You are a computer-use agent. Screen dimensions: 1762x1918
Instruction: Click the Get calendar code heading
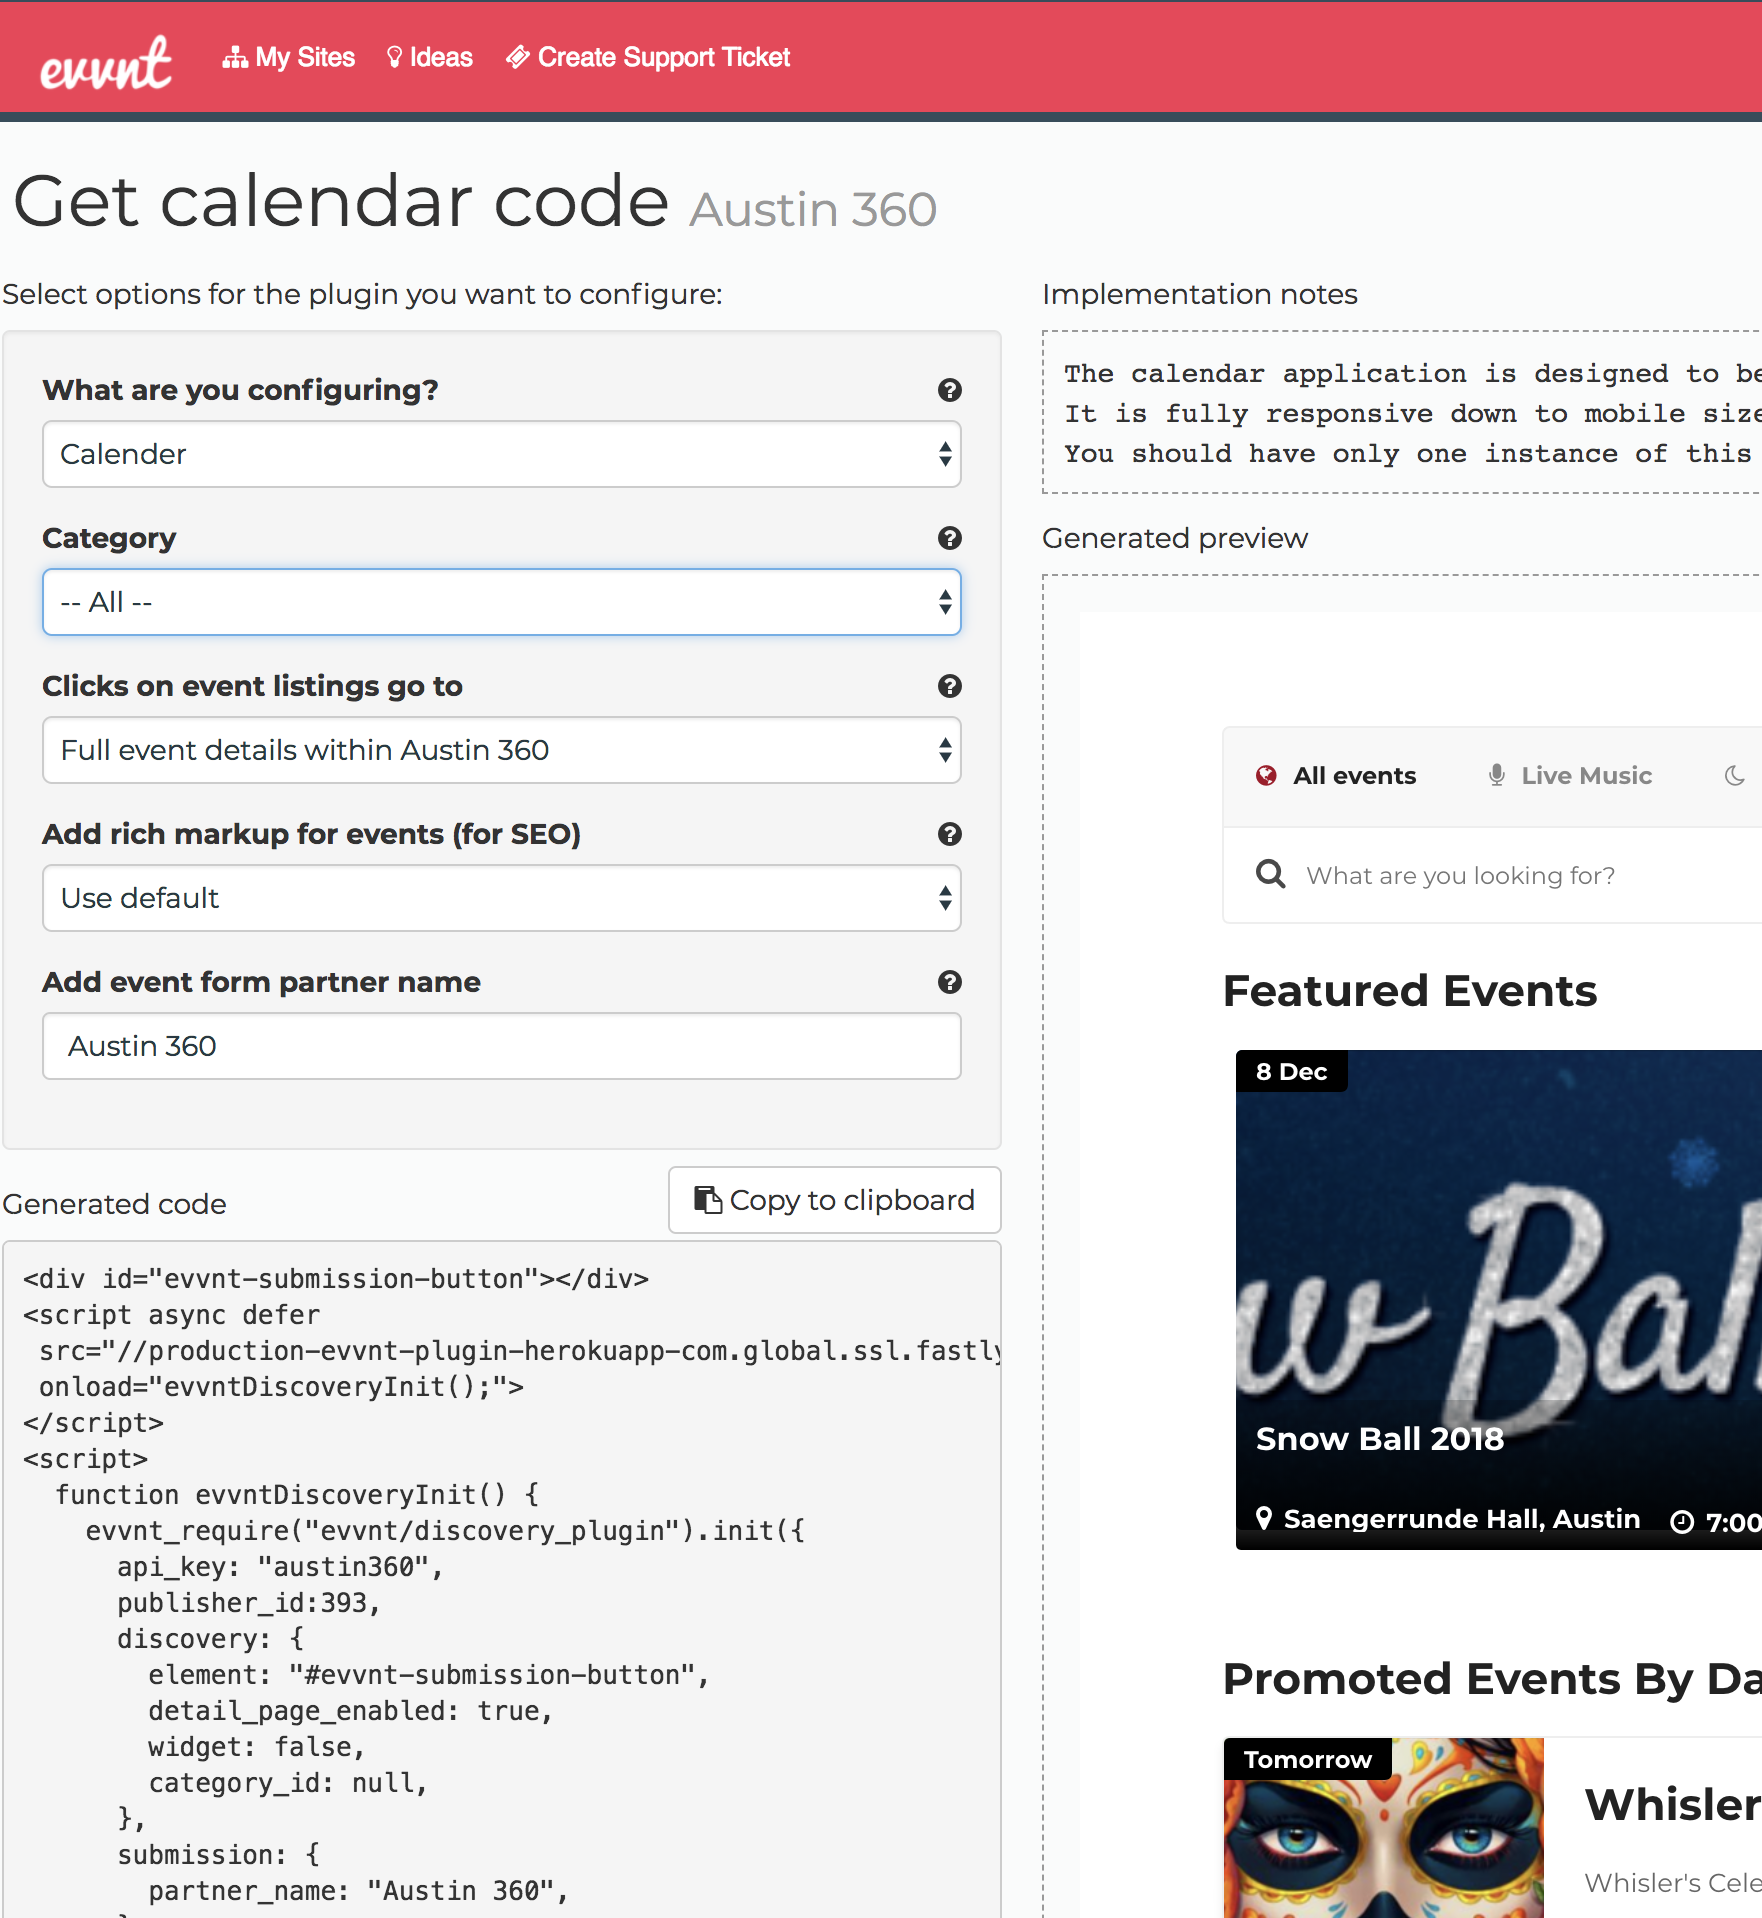(340, 202)
